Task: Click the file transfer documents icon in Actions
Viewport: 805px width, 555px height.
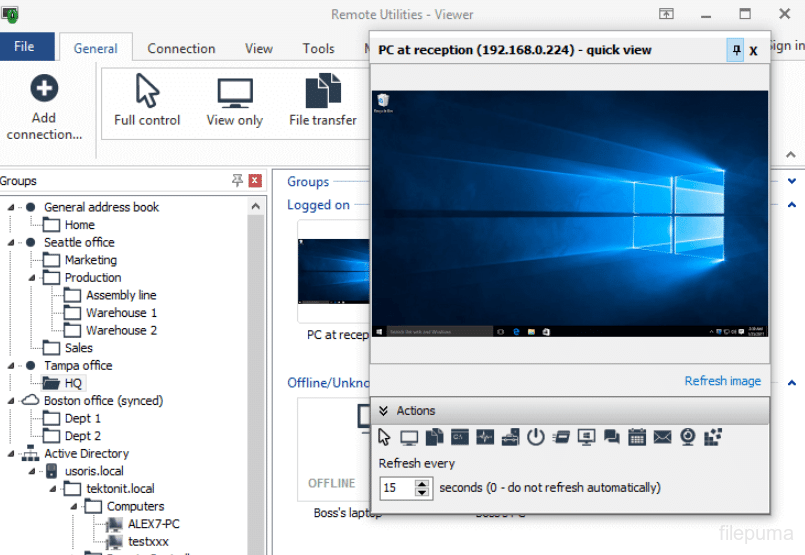Action: pos(434,437)
